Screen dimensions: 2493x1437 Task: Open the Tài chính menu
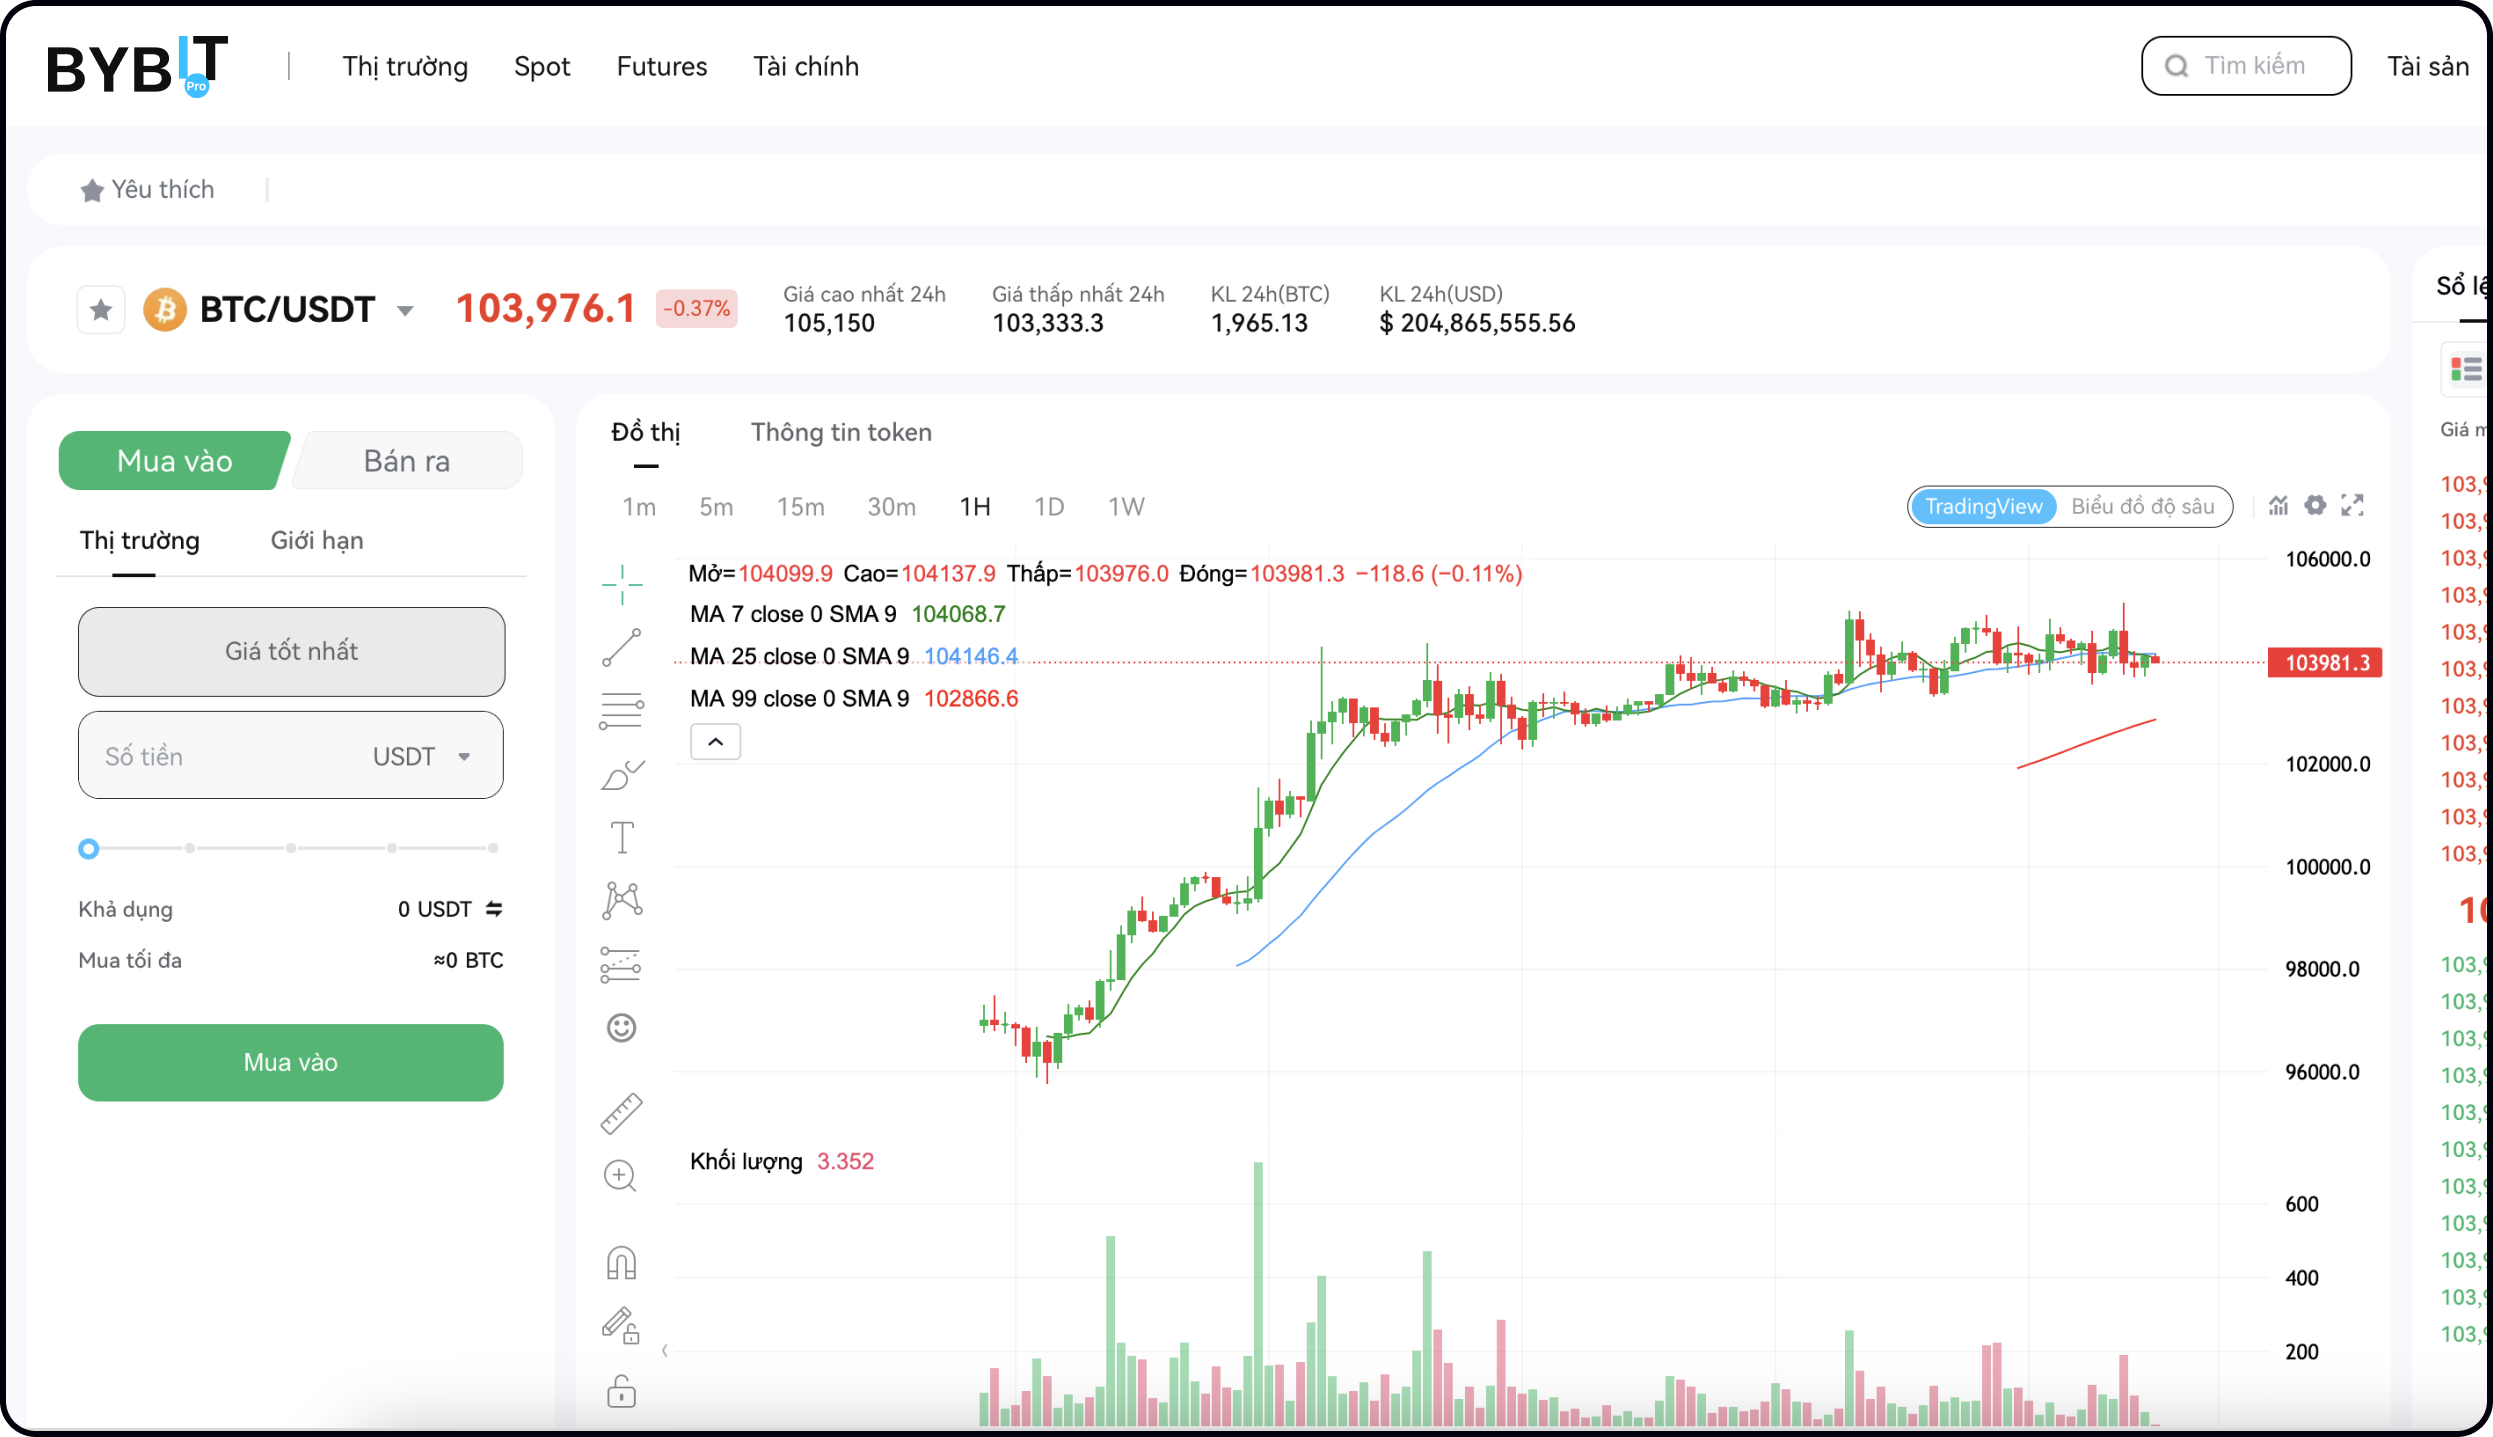click(x=806, y=67)
